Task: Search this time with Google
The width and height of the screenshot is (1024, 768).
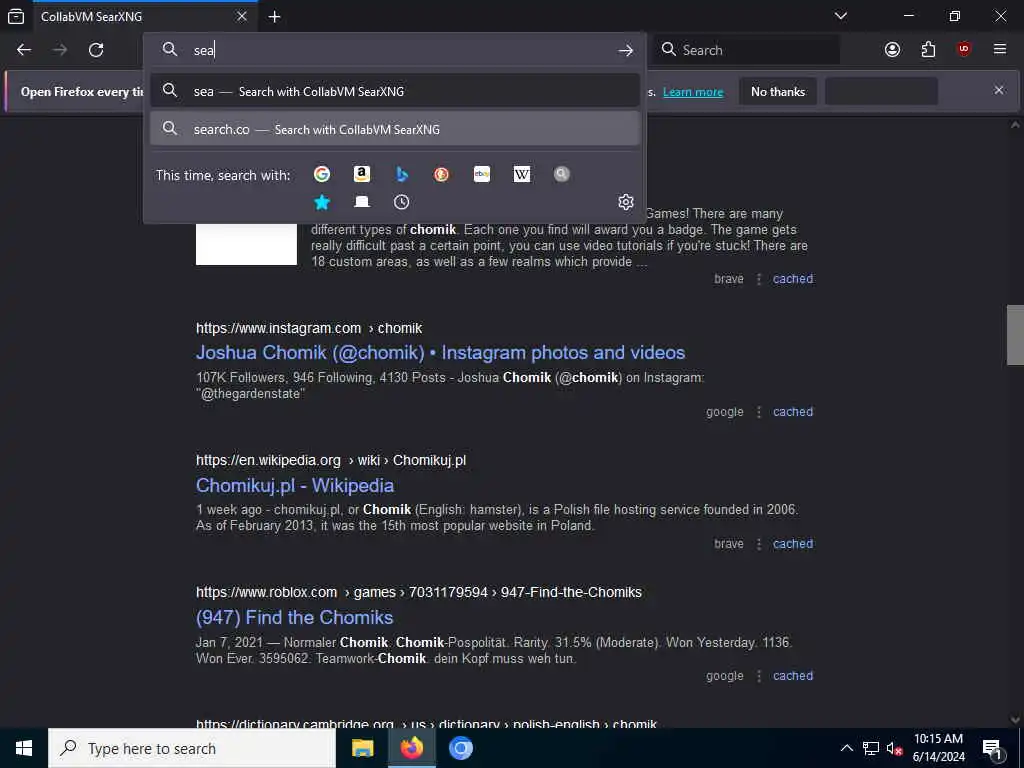Action: click(x=321, y=174)
